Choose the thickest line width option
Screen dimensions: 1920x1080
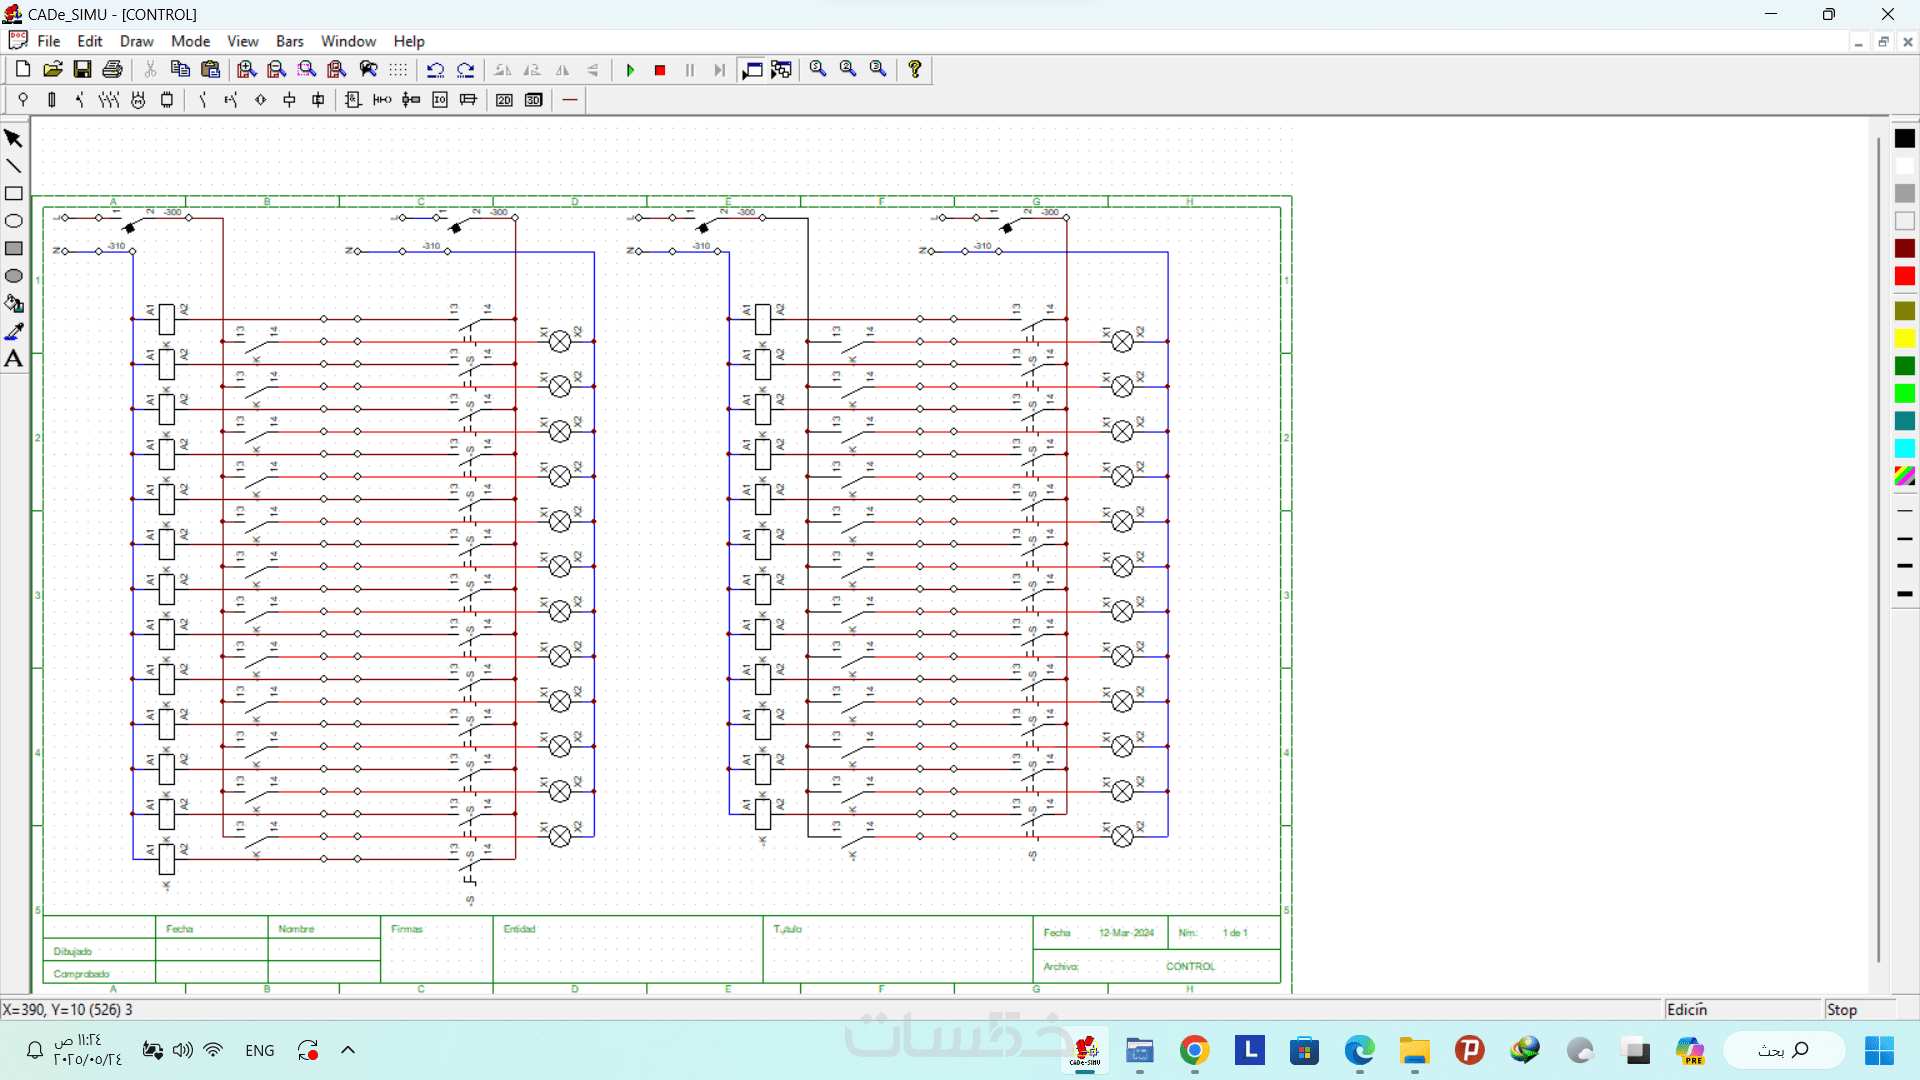coord(1904,594)
